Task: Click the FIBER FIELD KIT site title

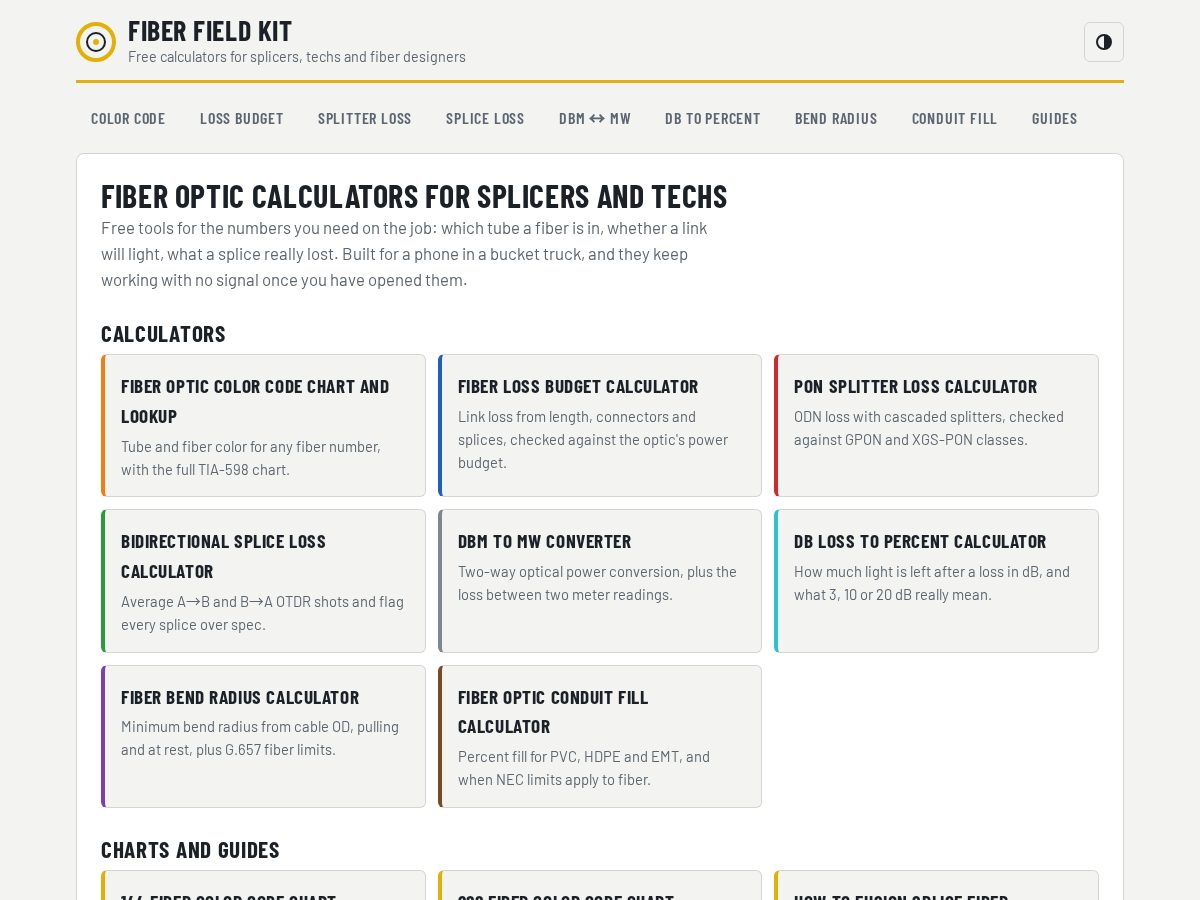Action: click(x=210, y=31)
